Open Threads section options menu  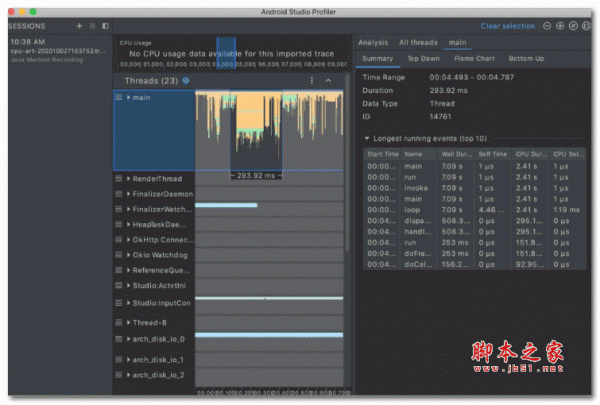click(x=311, y=80)
